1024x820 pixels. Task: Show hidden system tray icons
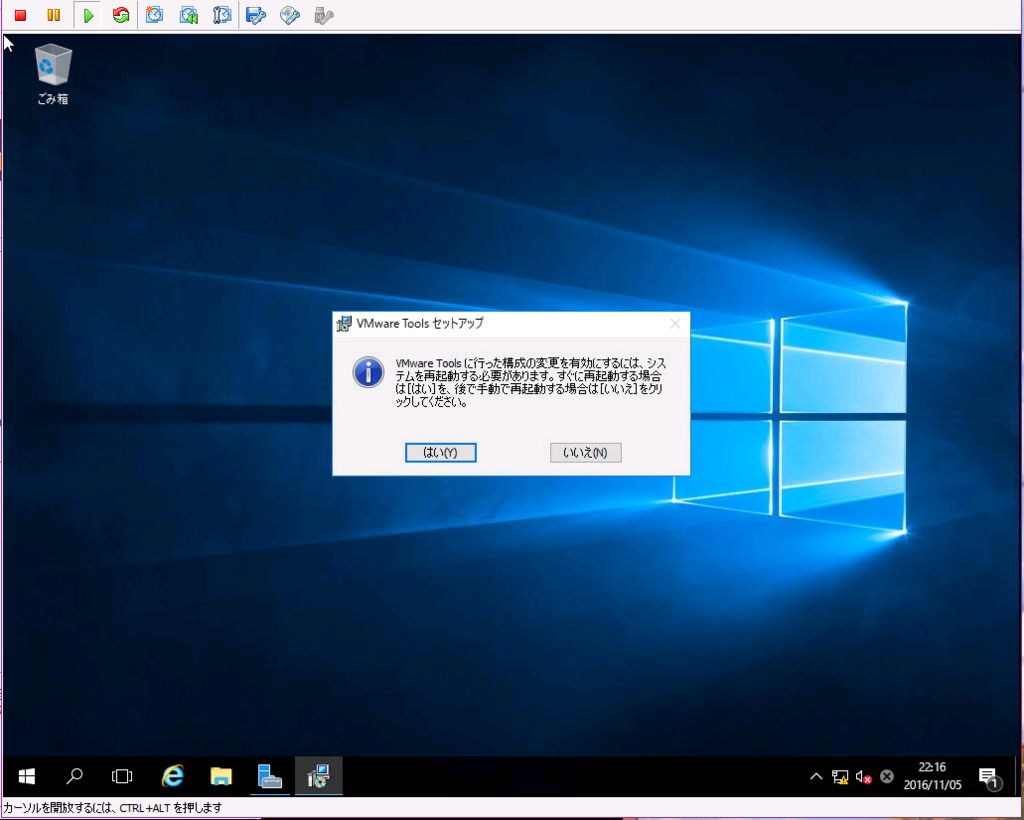(x=816, y=777)
